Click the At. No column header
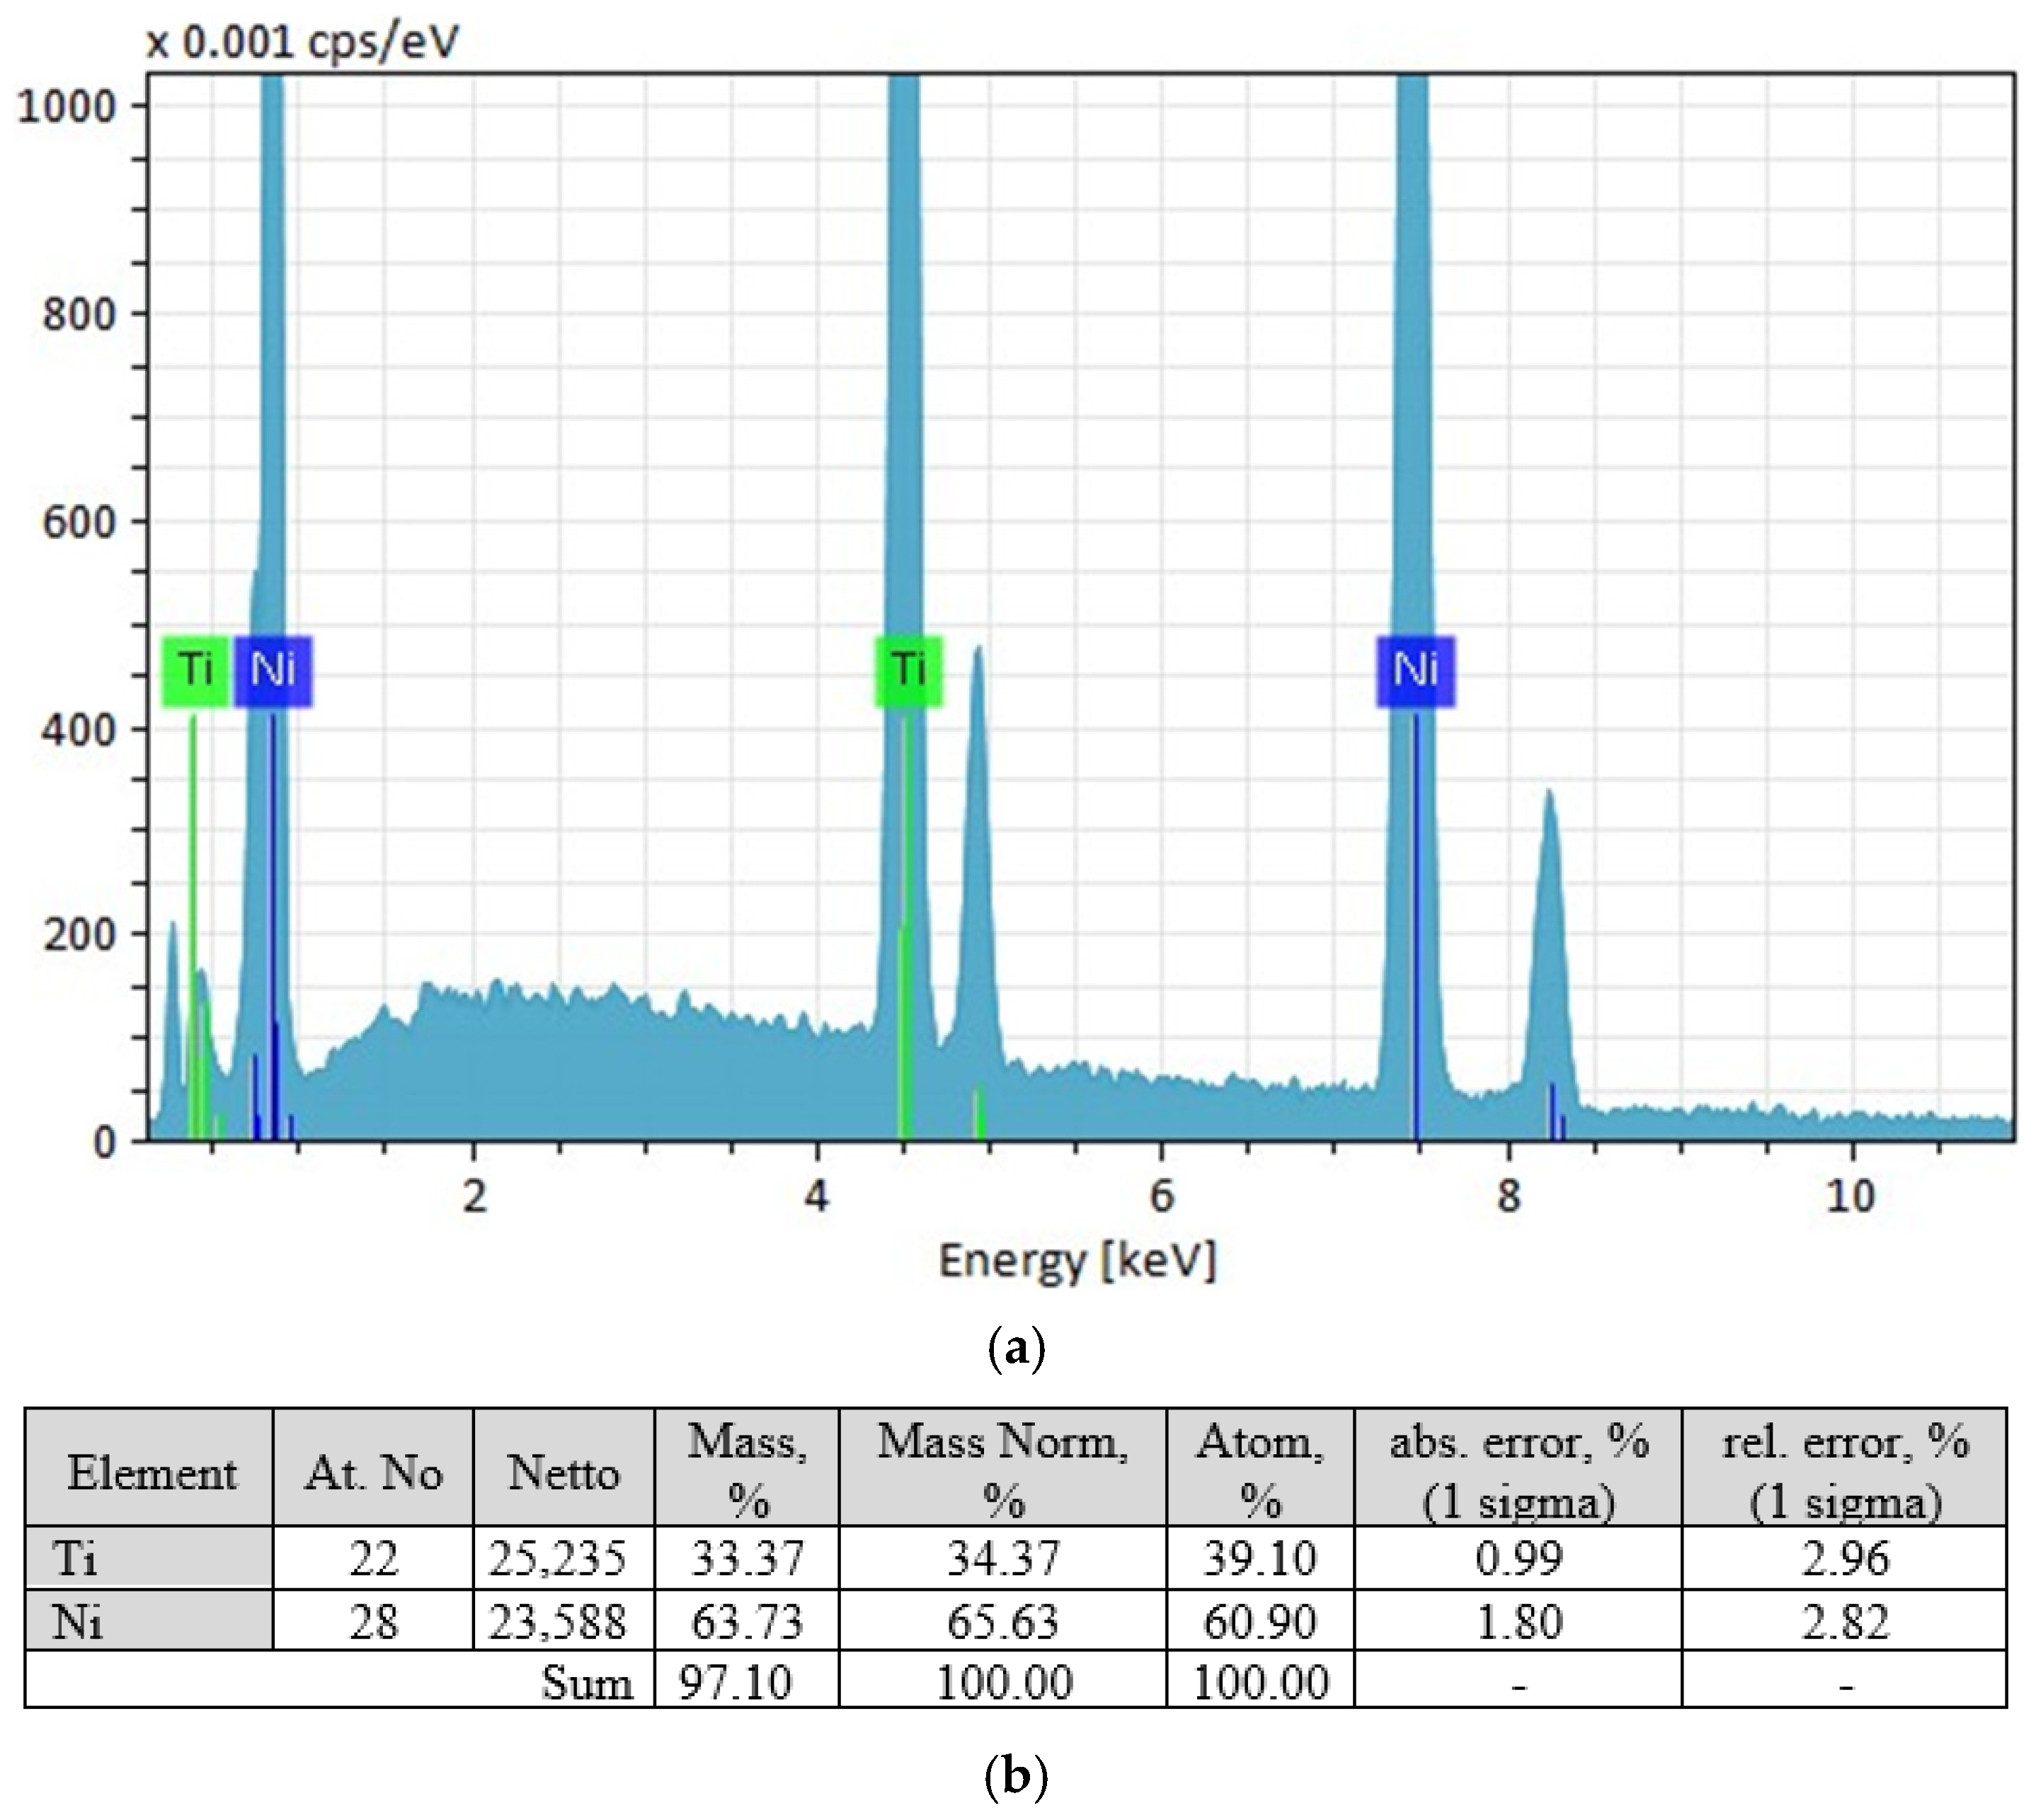The height and width of the screenshot is (1820, 2036). coord(373,1473)
